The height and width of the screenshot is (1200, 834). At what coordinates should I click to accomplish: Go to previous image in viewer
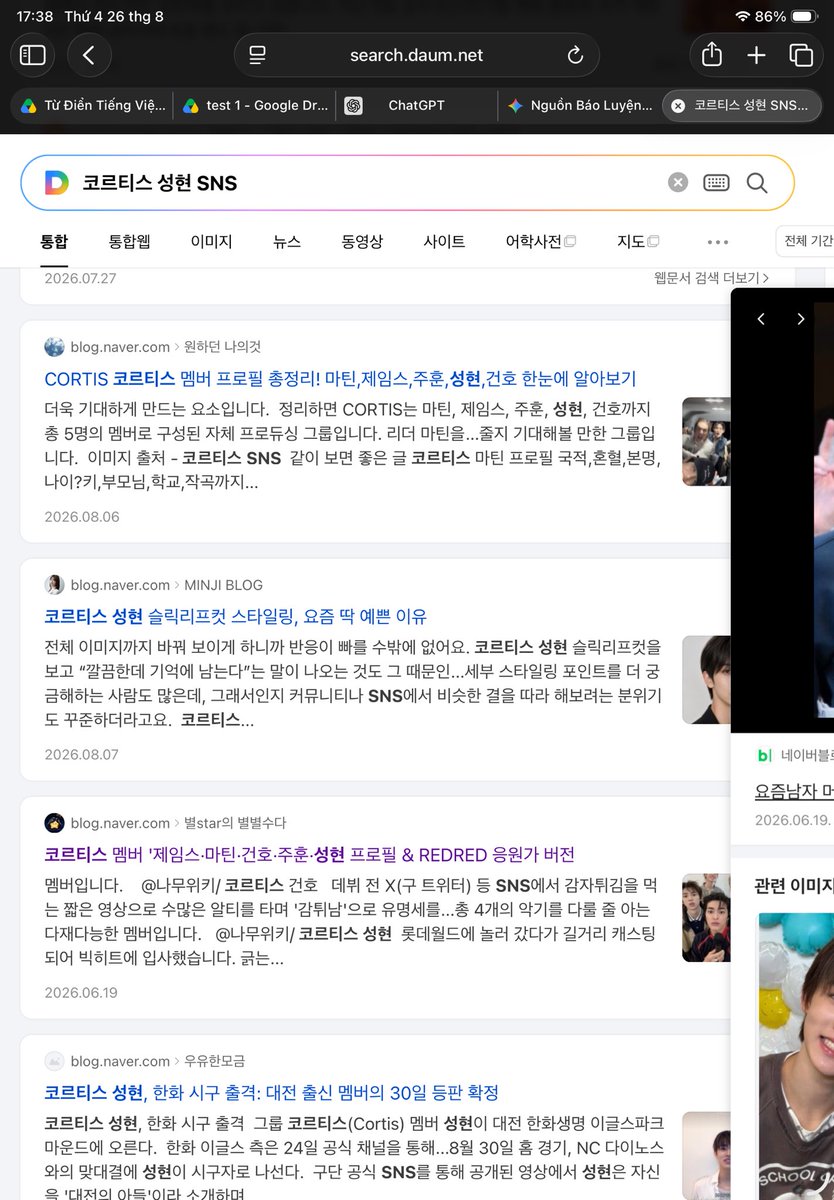click(761, 319)
